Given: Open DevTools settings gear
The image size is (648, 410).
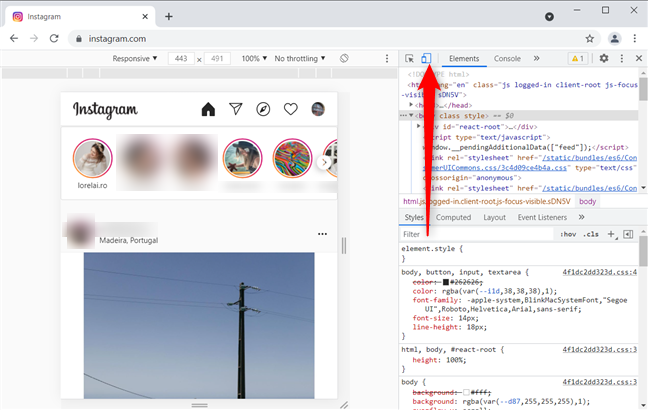Looking at the screenshot, I should click(603, 59).
